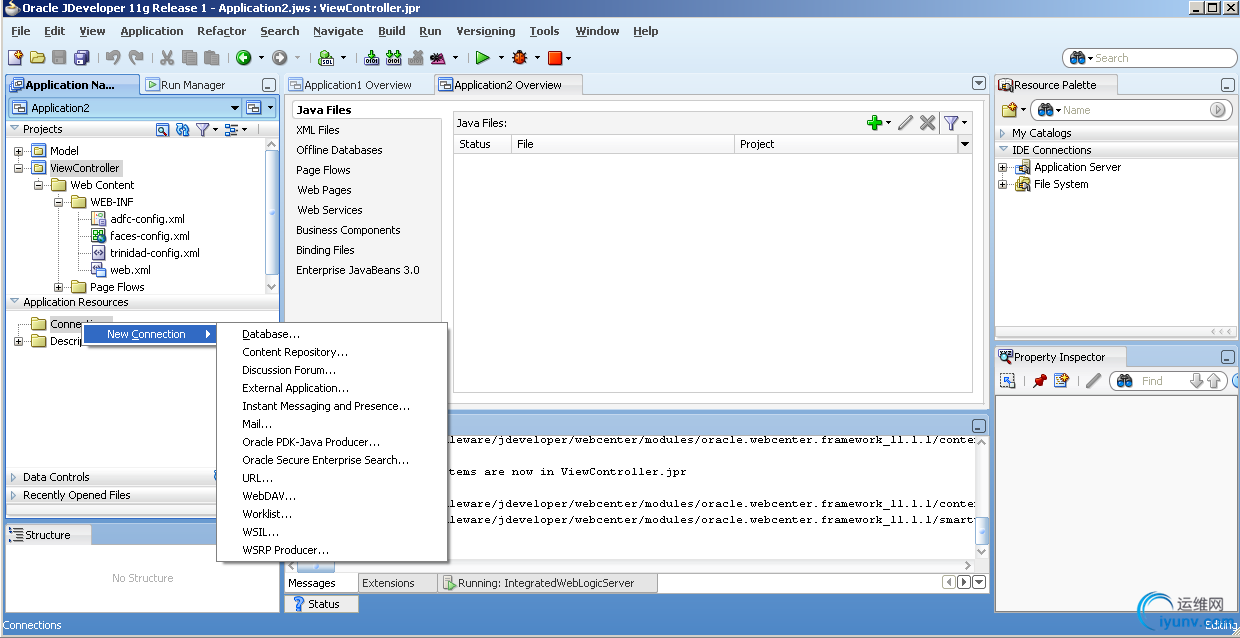The height and width of the screenshot is (638, 1240).
Task: Select Web Services in overview list
Action: pyautogui.click(x=330, y=210)
